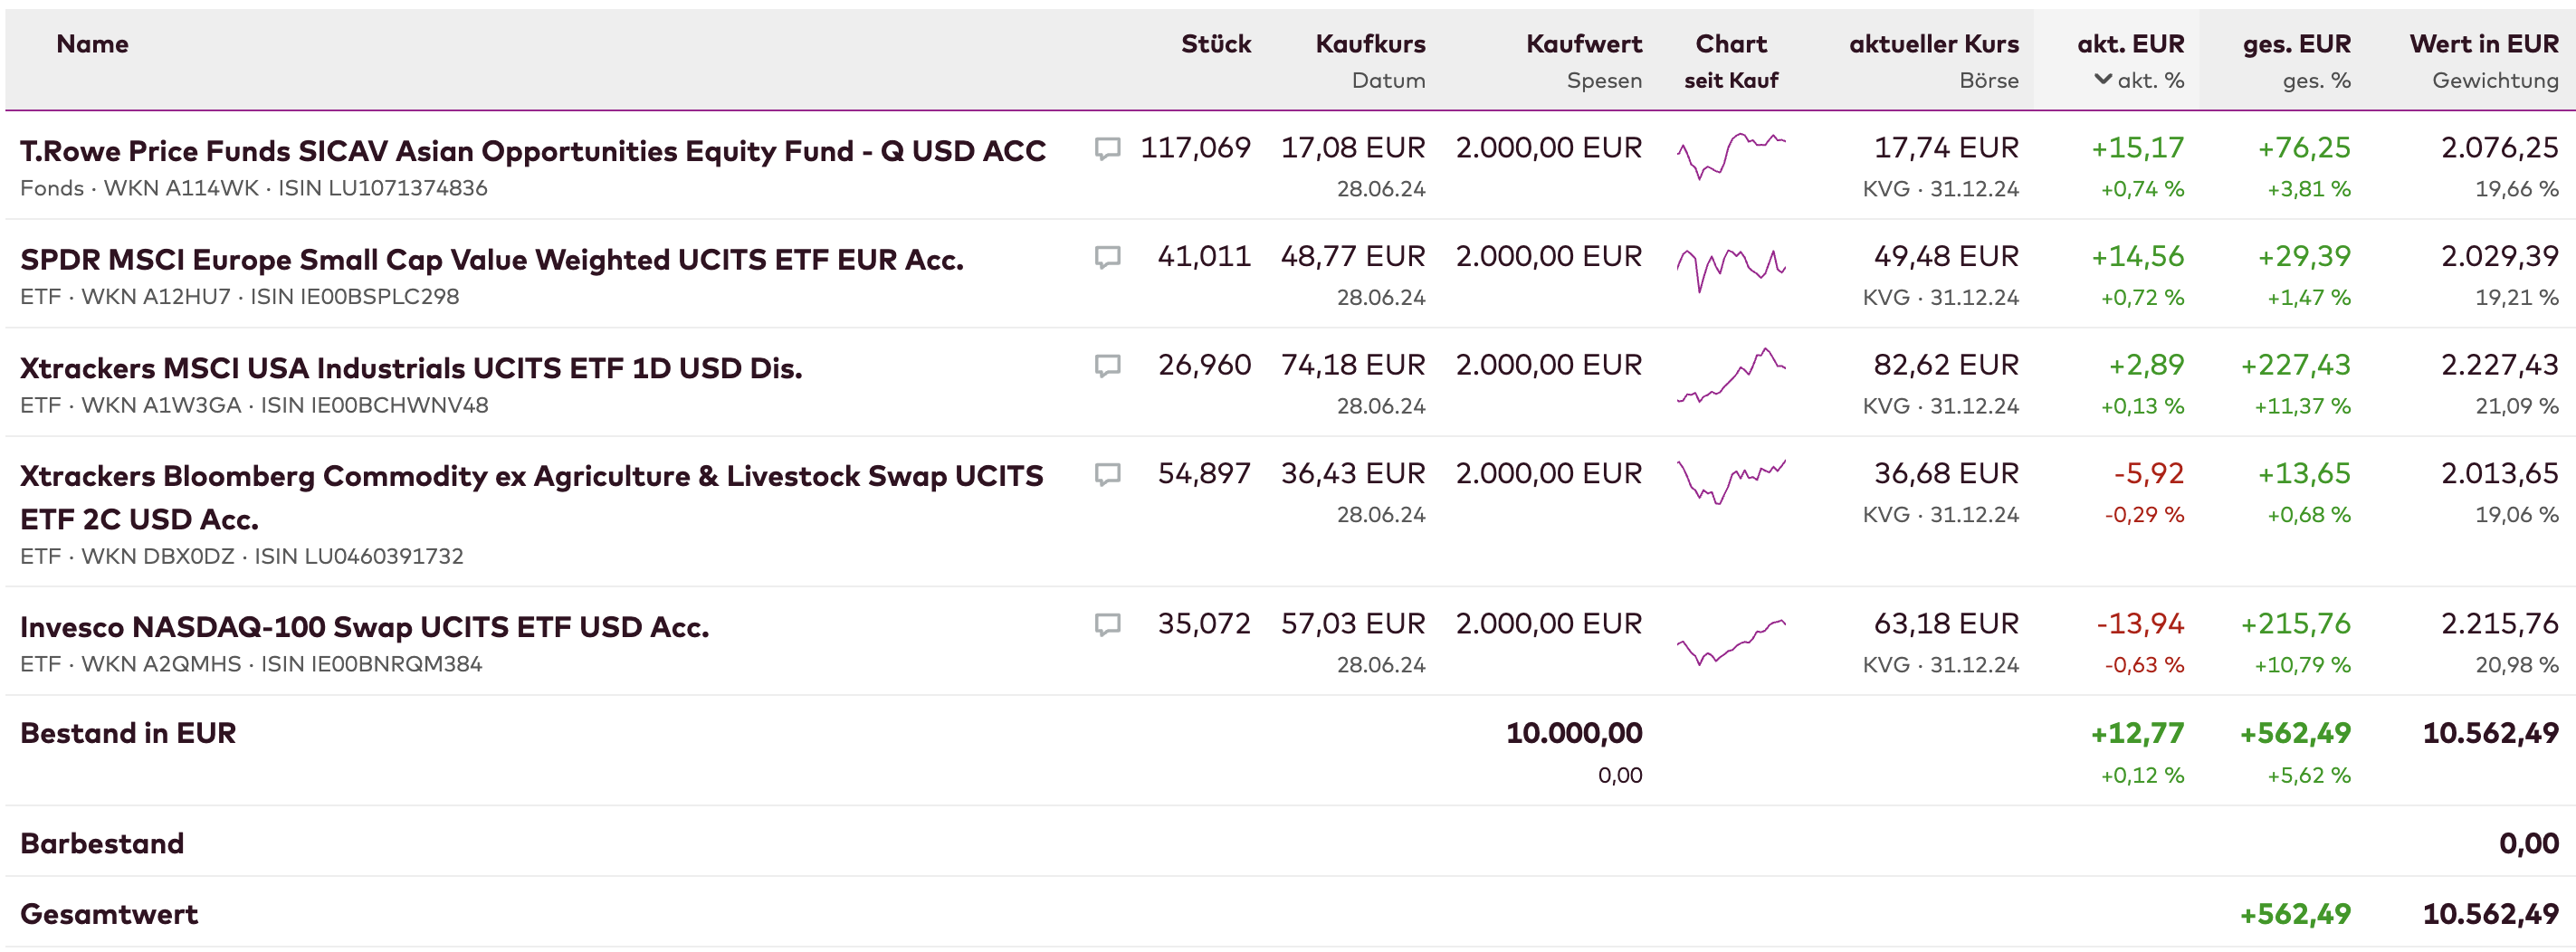
Task: Open note icon for Xtrackers USA Industrials
Action: pos(1107,366)
